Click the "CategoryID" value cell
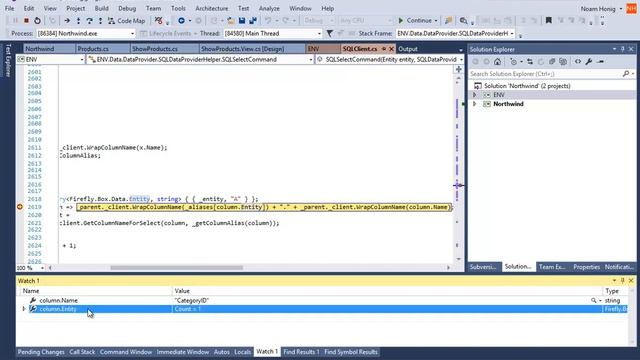 pyautogui.click(x=191, y=300)
